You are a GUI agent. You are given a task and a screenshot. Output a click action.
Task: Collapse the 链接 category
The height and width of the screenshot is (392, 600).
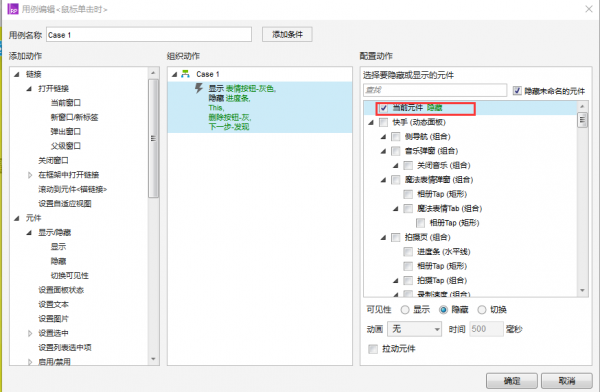[x=17, y=74]
